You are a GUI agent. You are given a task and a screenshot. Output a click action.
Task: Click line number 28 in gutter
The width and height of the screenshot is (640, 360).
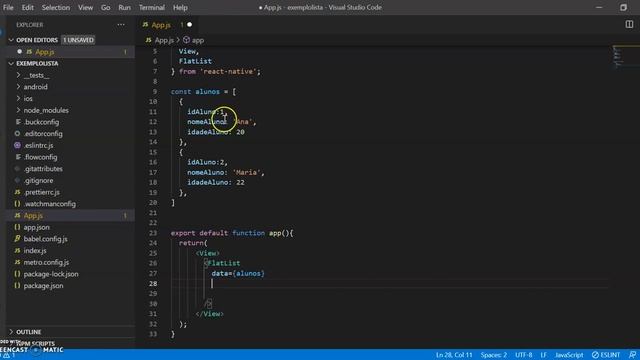(x=153, y=284)
